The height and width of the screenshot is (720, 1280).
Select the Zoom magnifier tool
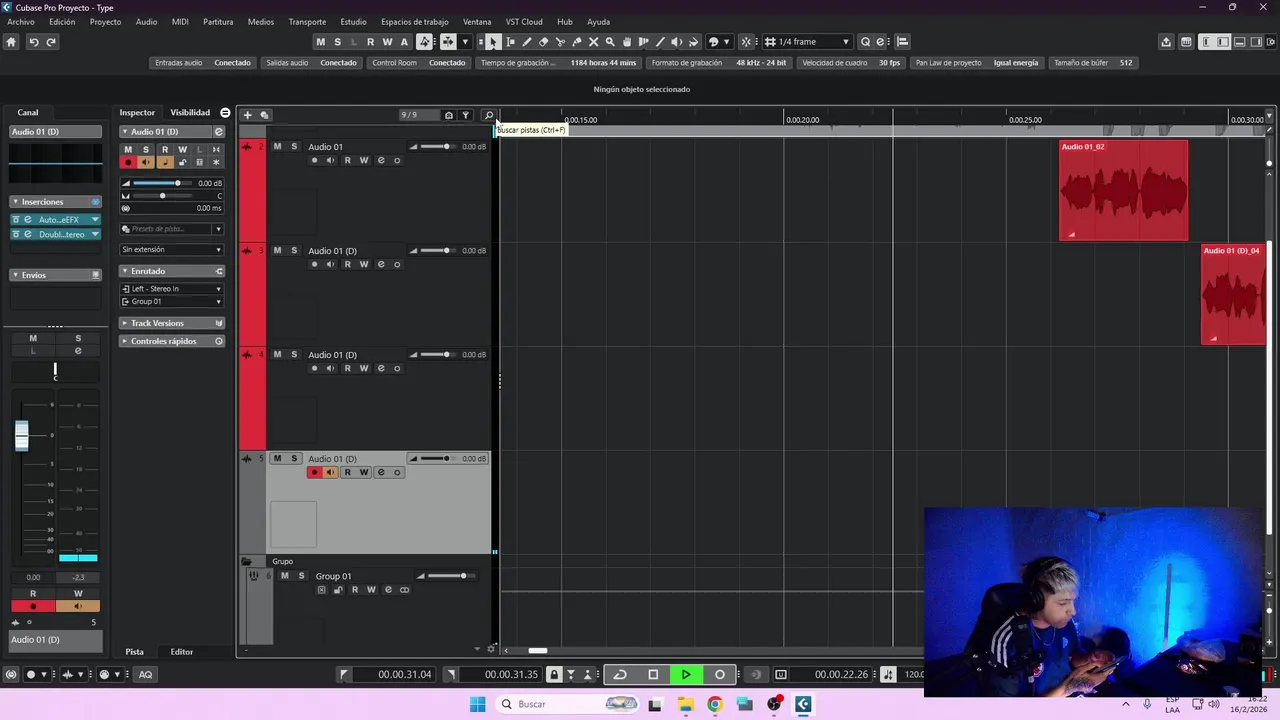[610, 42]
